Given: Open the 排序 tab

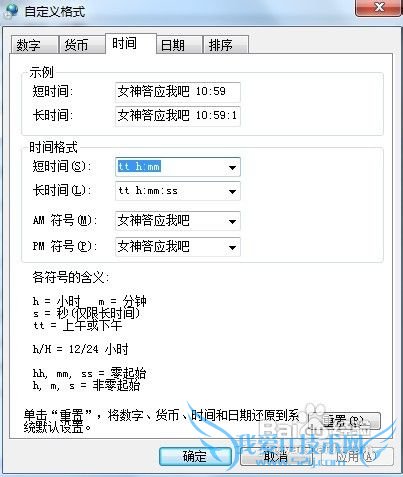Looking at the screenshot, I should [226, 45].
